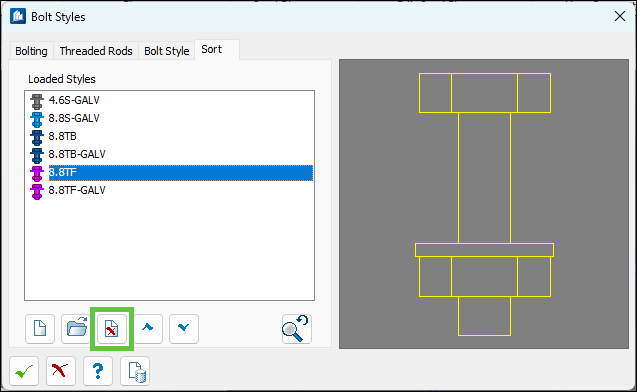The width and height of the screenshot is (637, 392).
Task: Open help with the question mark icon
Action: (x=98, y=371)
